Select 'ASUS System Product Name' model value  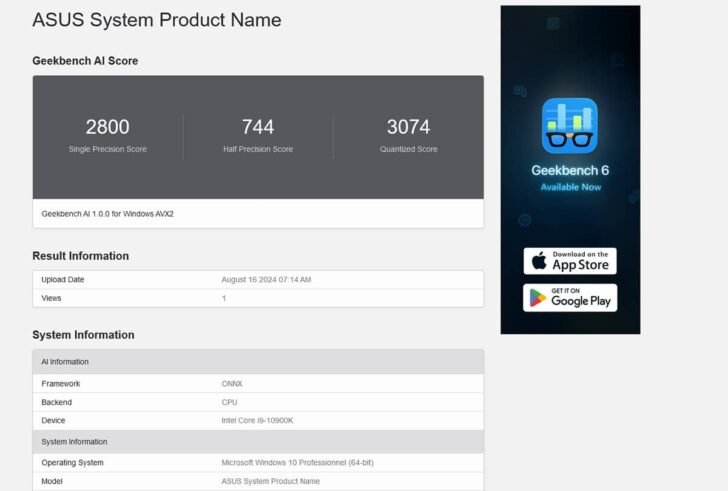[270, 481]
